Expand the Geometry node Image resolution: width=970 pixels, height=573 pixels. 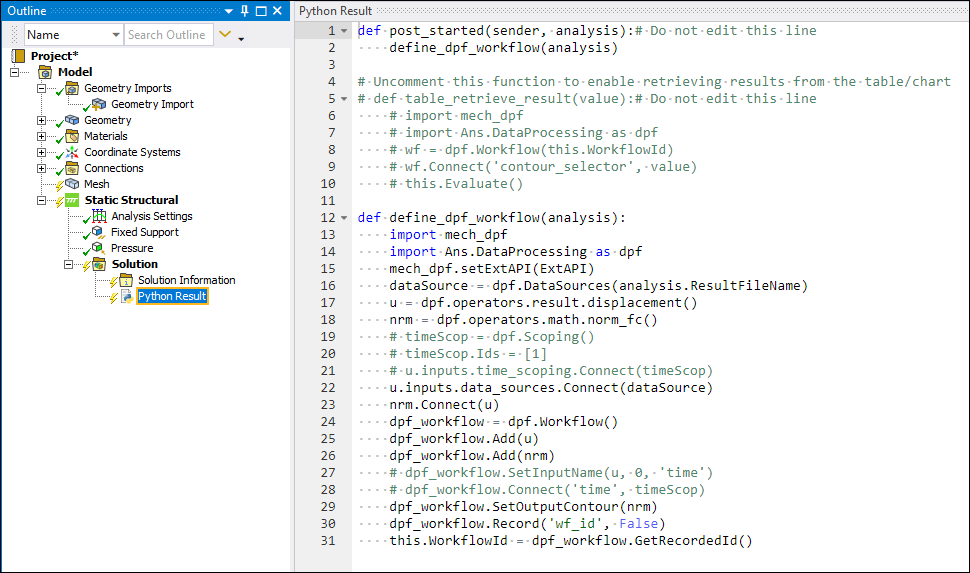click(x=41, y=120)
